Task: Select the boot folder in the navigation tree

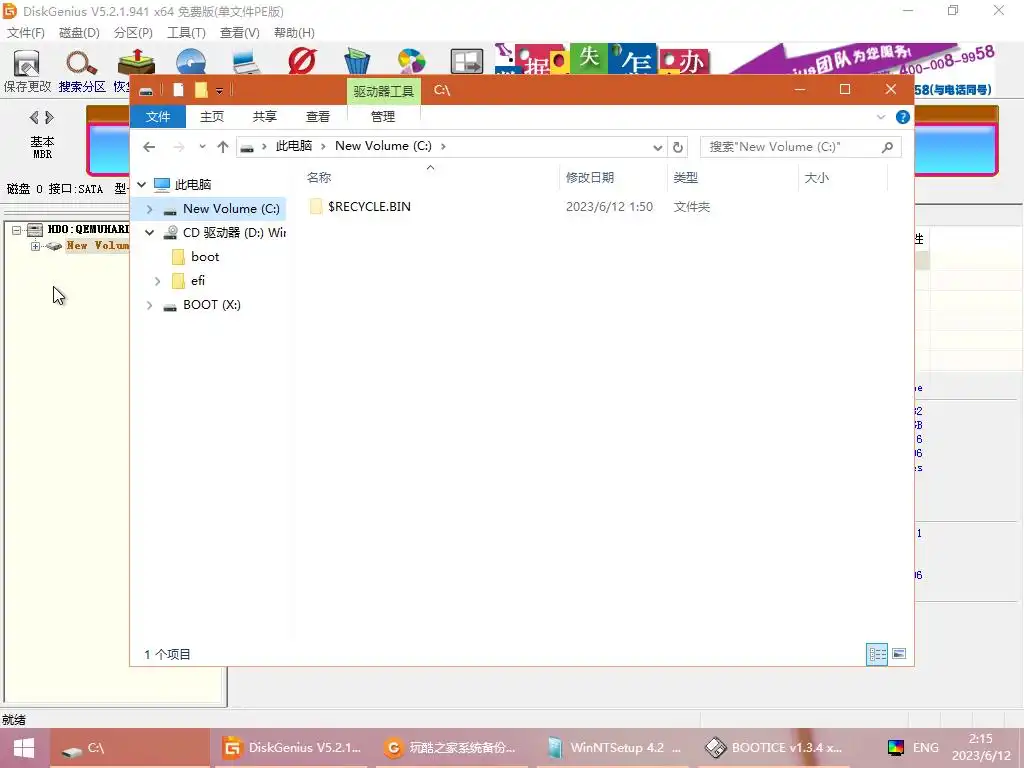Action: 204,257
